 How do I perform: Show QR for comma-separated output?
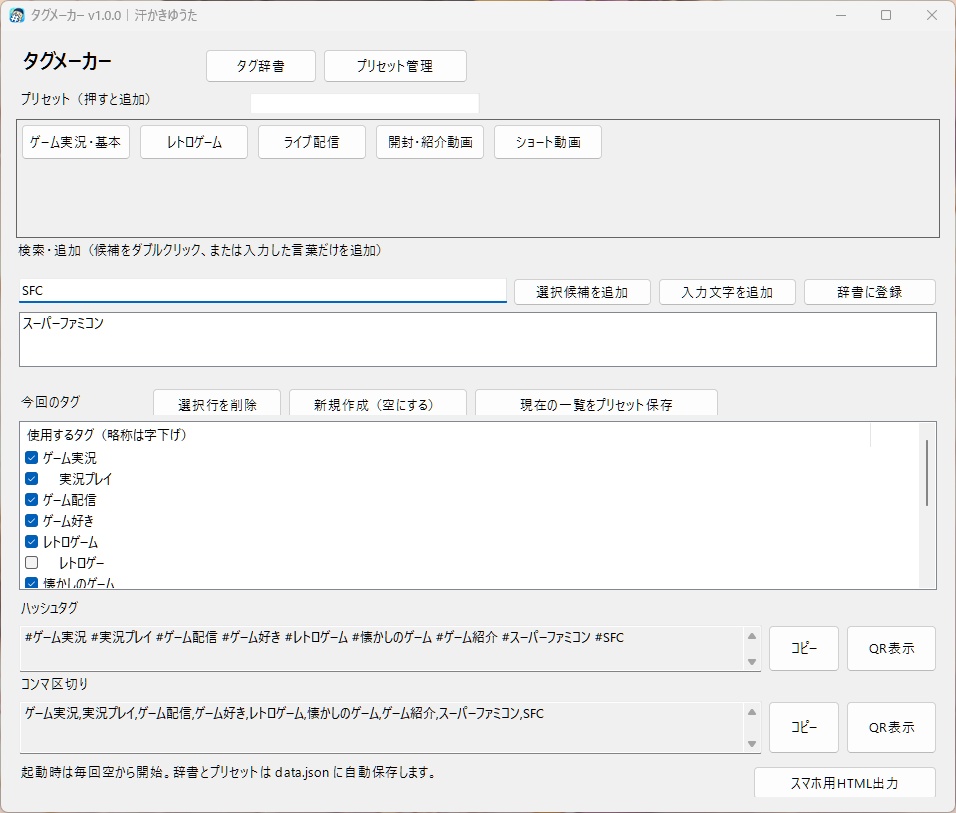click(891, 727)
